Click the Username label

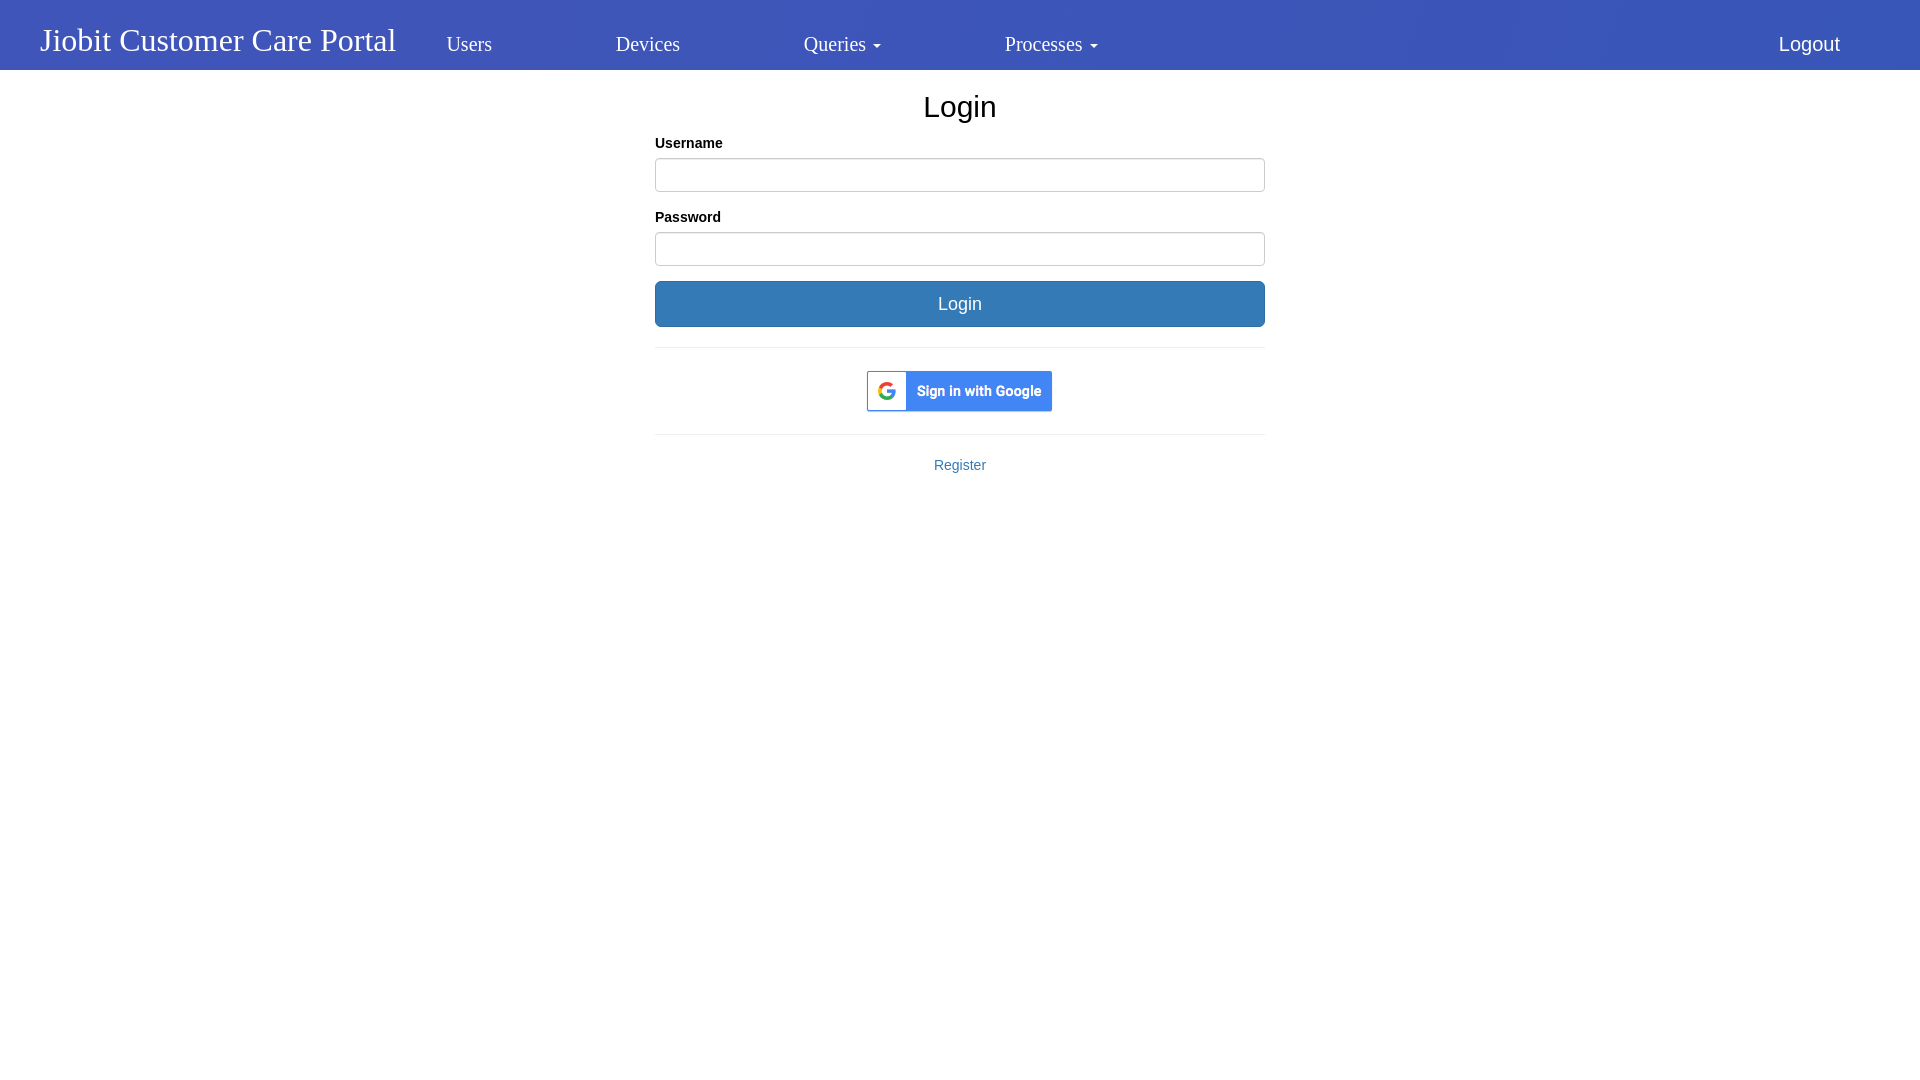(689, 143)
